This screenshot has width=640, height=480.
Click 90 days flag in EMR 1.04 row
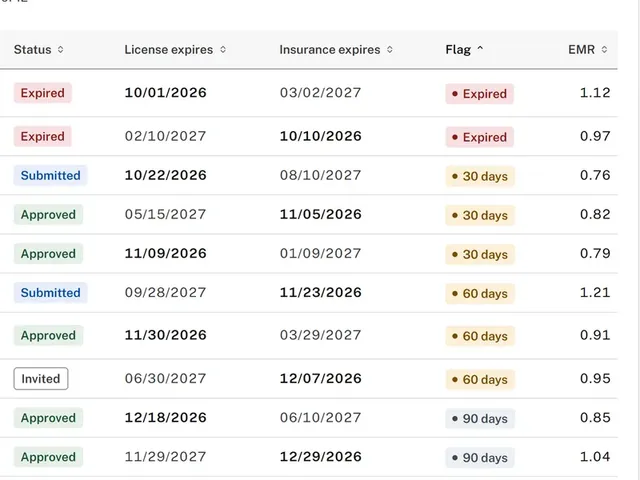(x=480, y=458)
